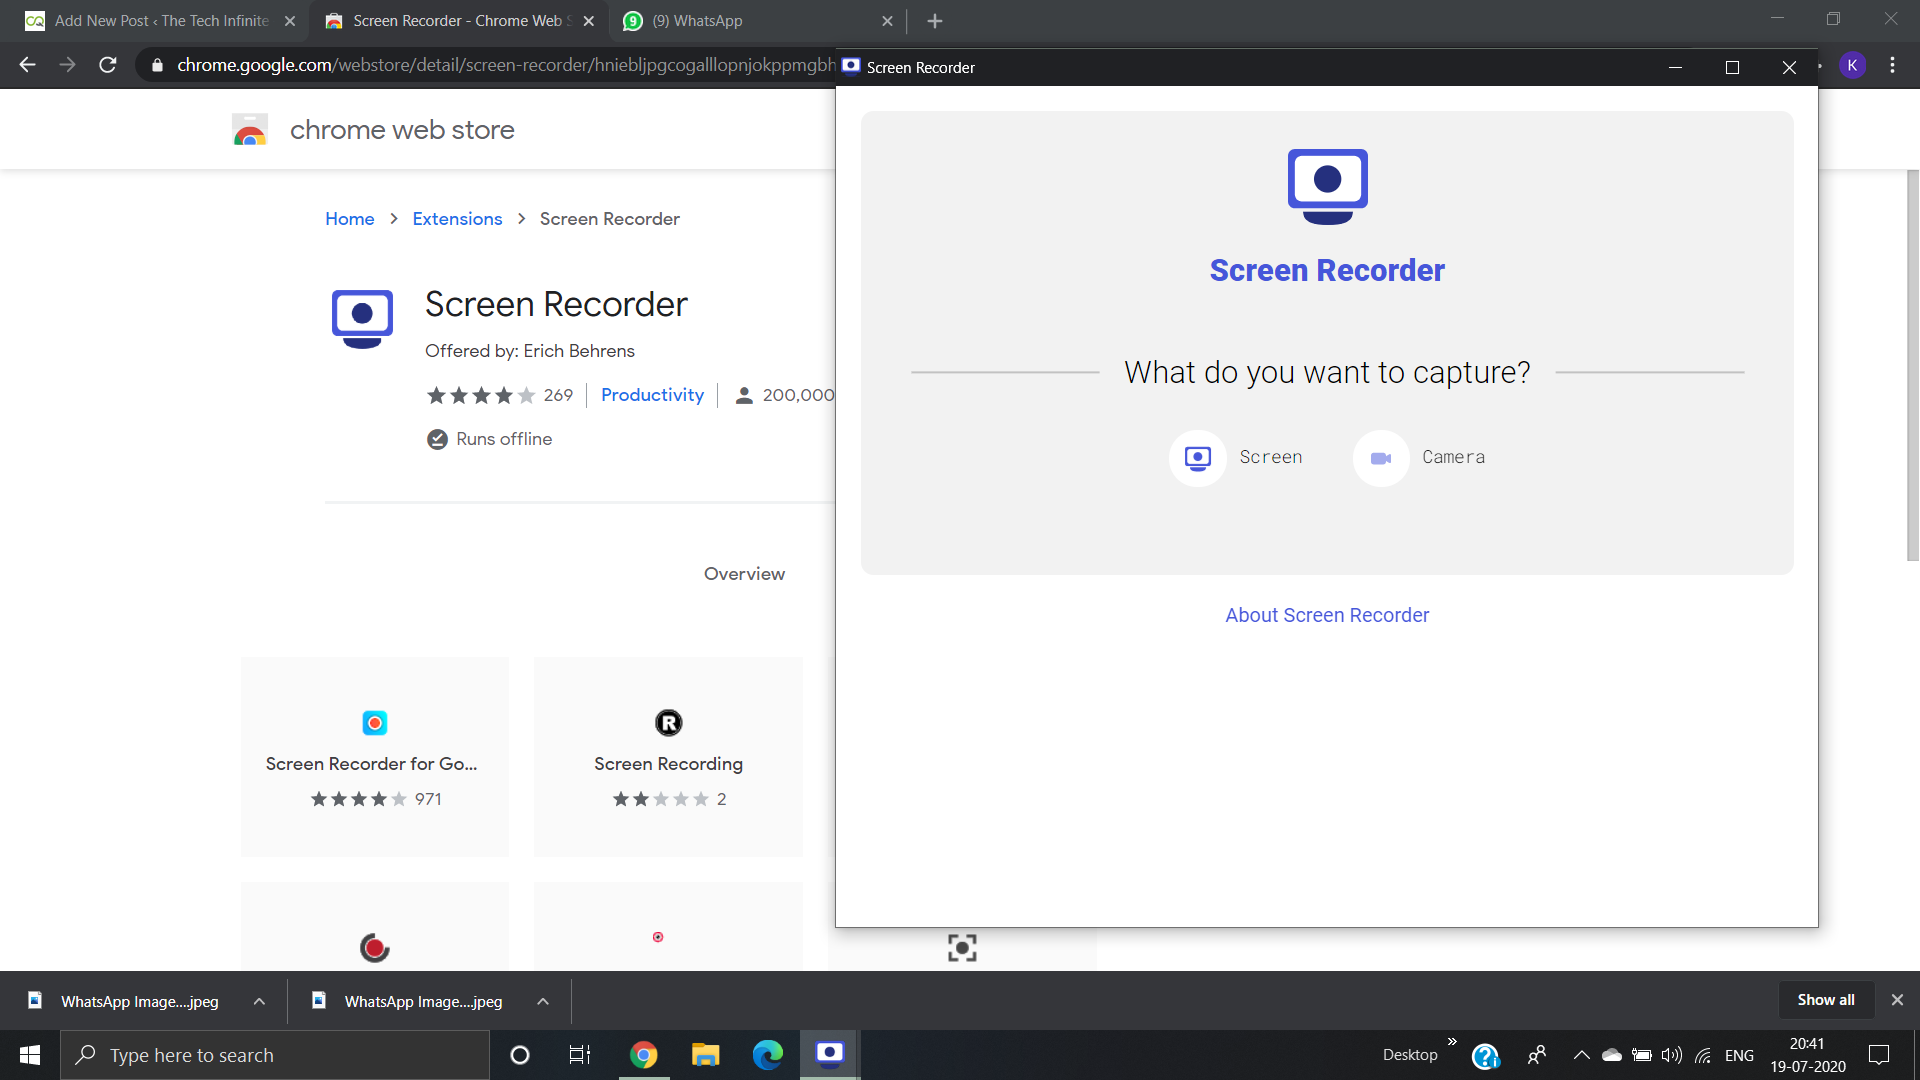Click the address bar URL
The image size is (1920, 1080).
(x=505, y=65)
